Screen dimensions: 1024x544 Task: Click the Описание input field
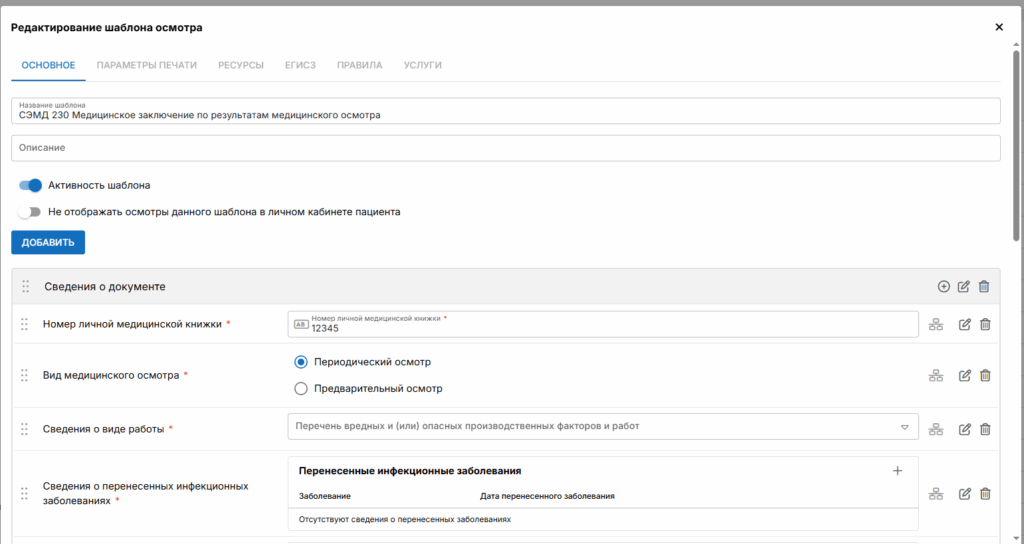[x=505, y=148]
